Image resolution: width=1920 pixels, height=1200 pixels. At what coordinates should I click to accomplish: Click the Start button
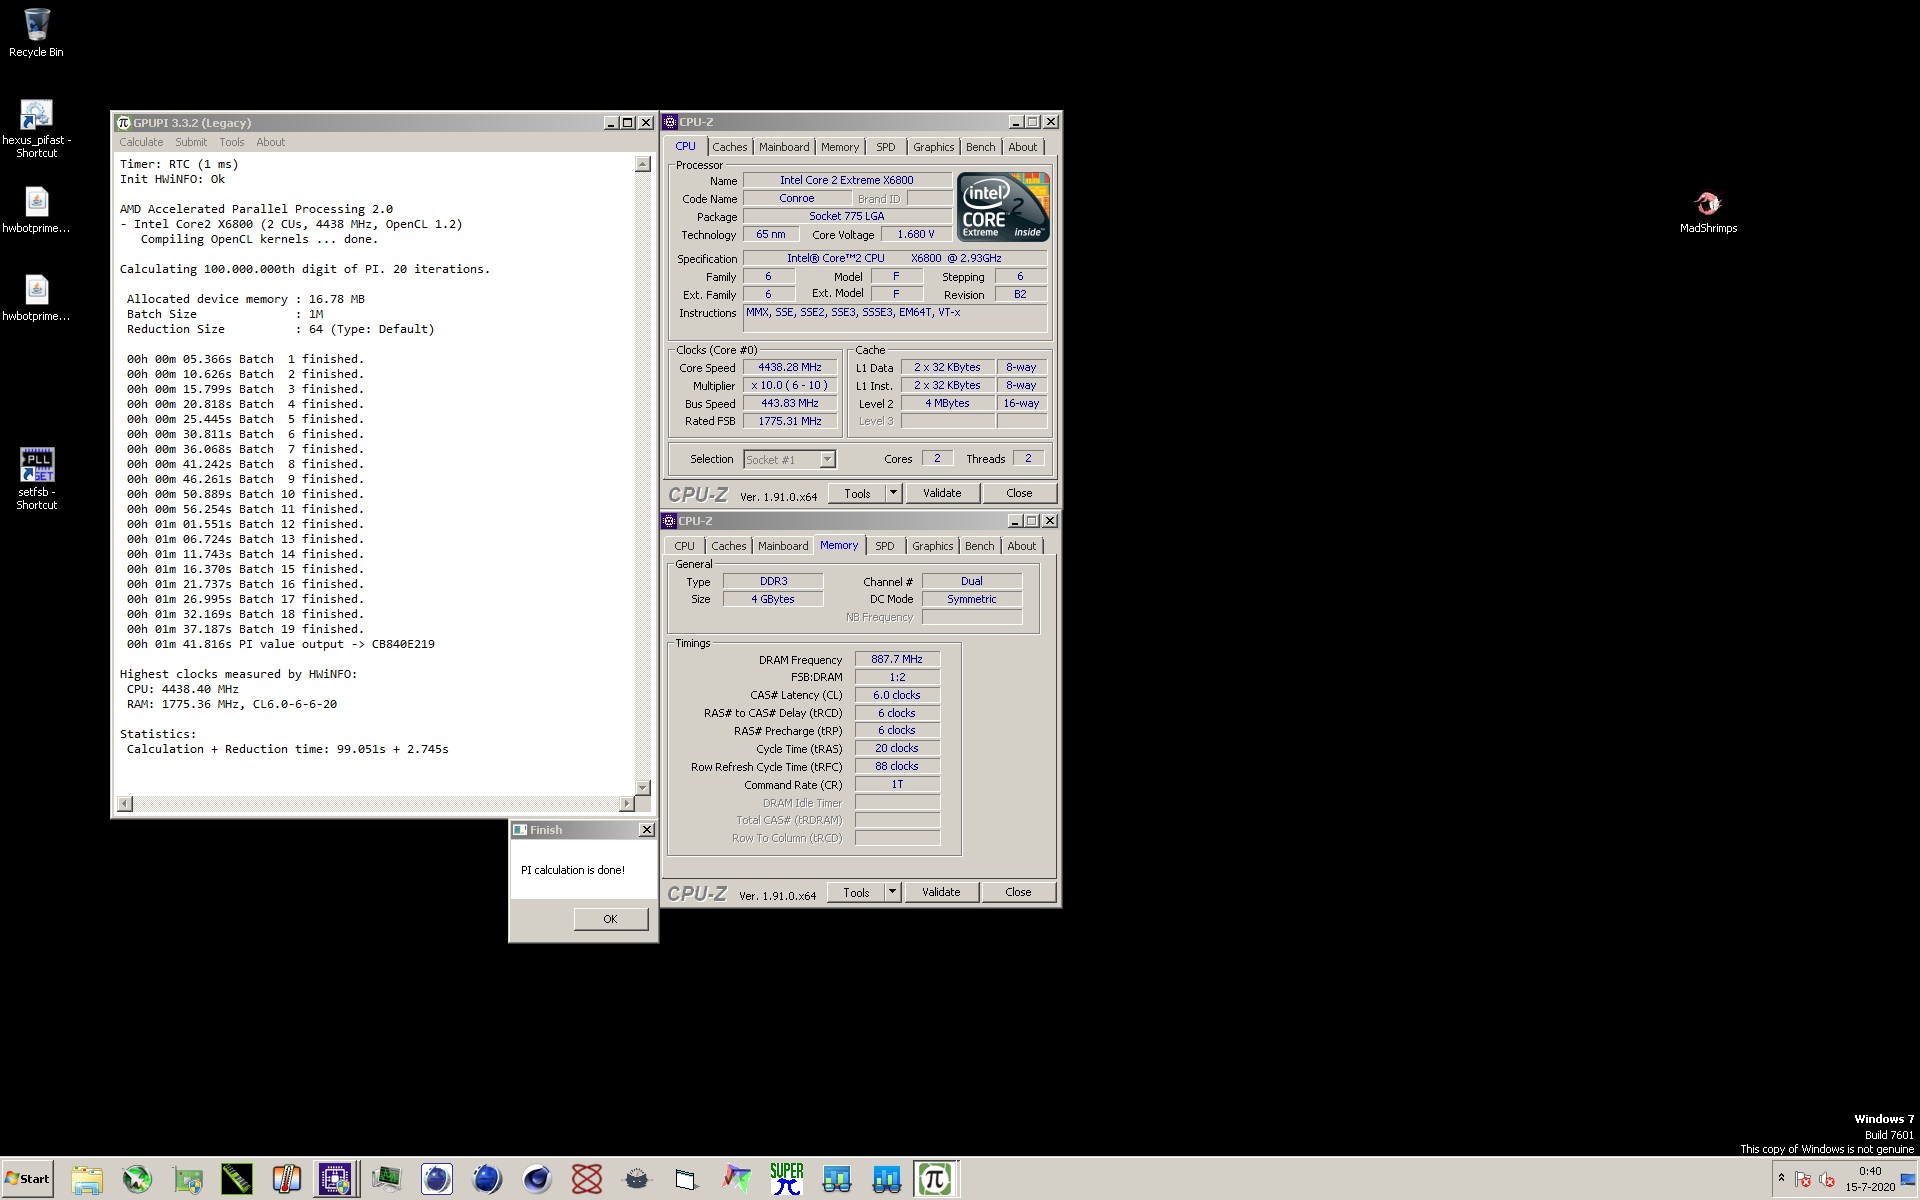click(x=27, y=1179)
